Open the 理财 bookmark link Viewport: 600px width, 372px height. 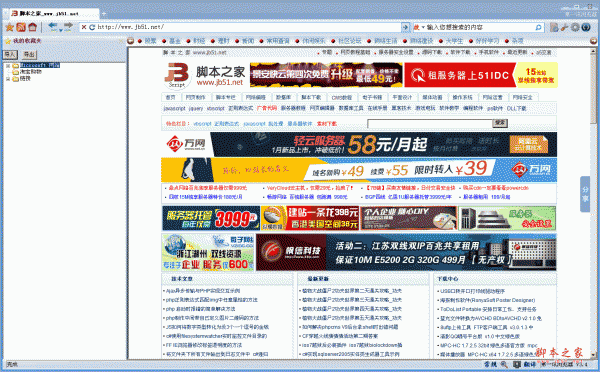223,41
